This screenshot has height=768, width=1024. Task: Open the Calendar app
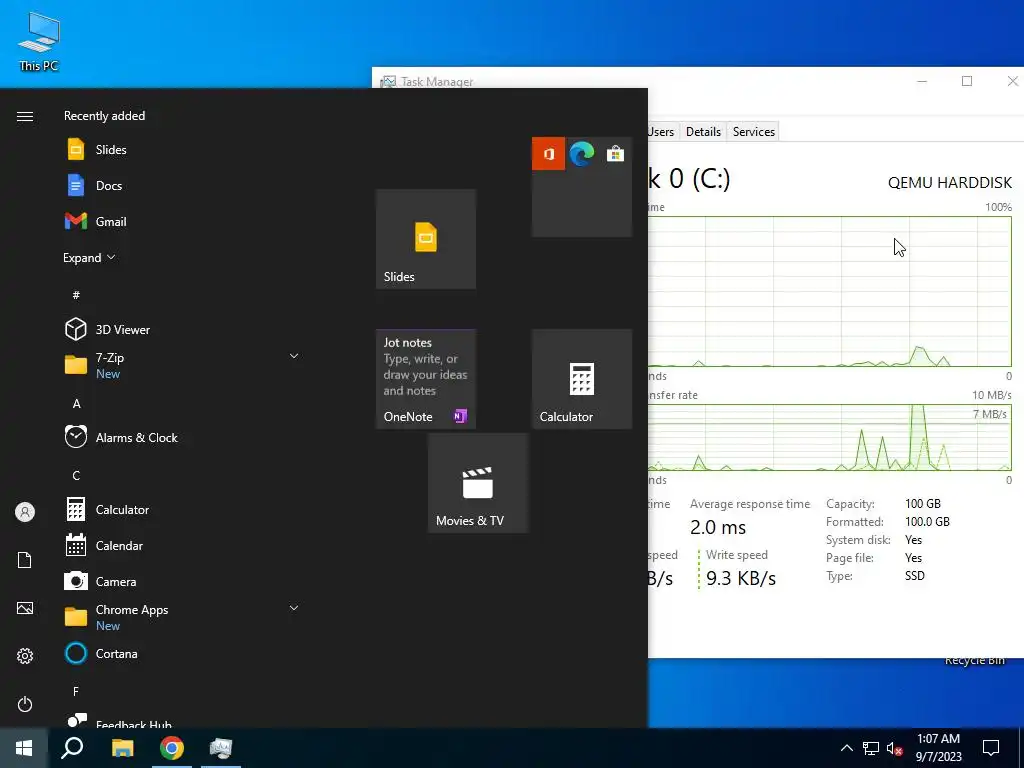pyautogui.click(x=182, y=545)
